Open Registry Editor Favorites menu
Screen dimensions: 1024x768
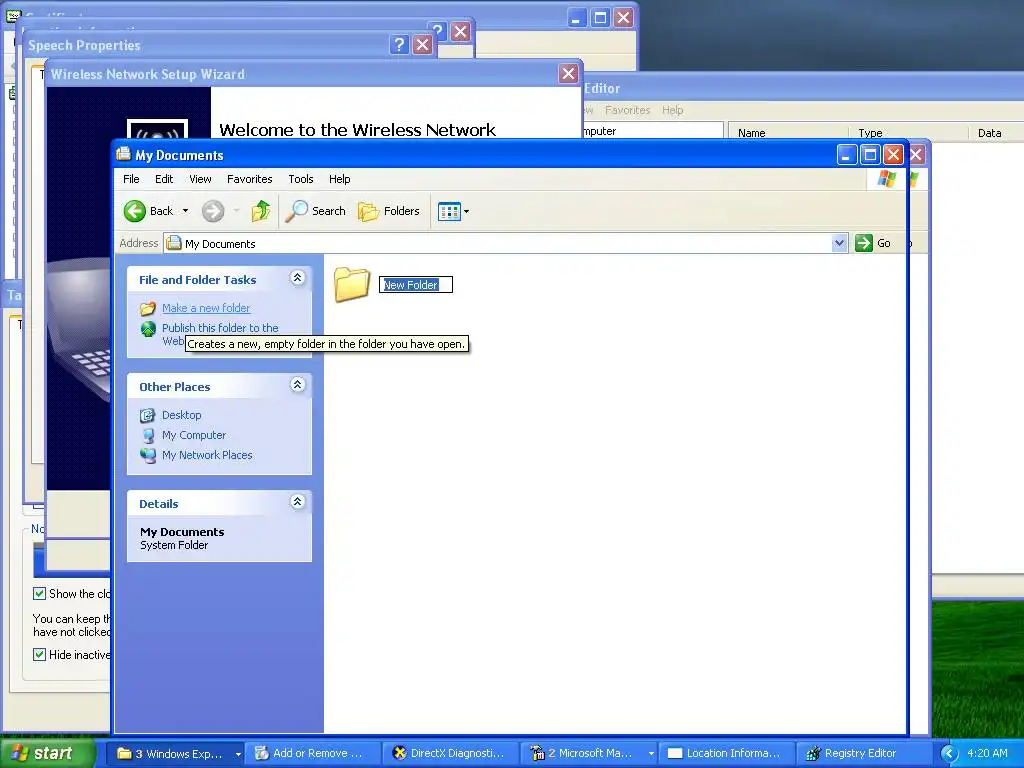tap(628, 110)
